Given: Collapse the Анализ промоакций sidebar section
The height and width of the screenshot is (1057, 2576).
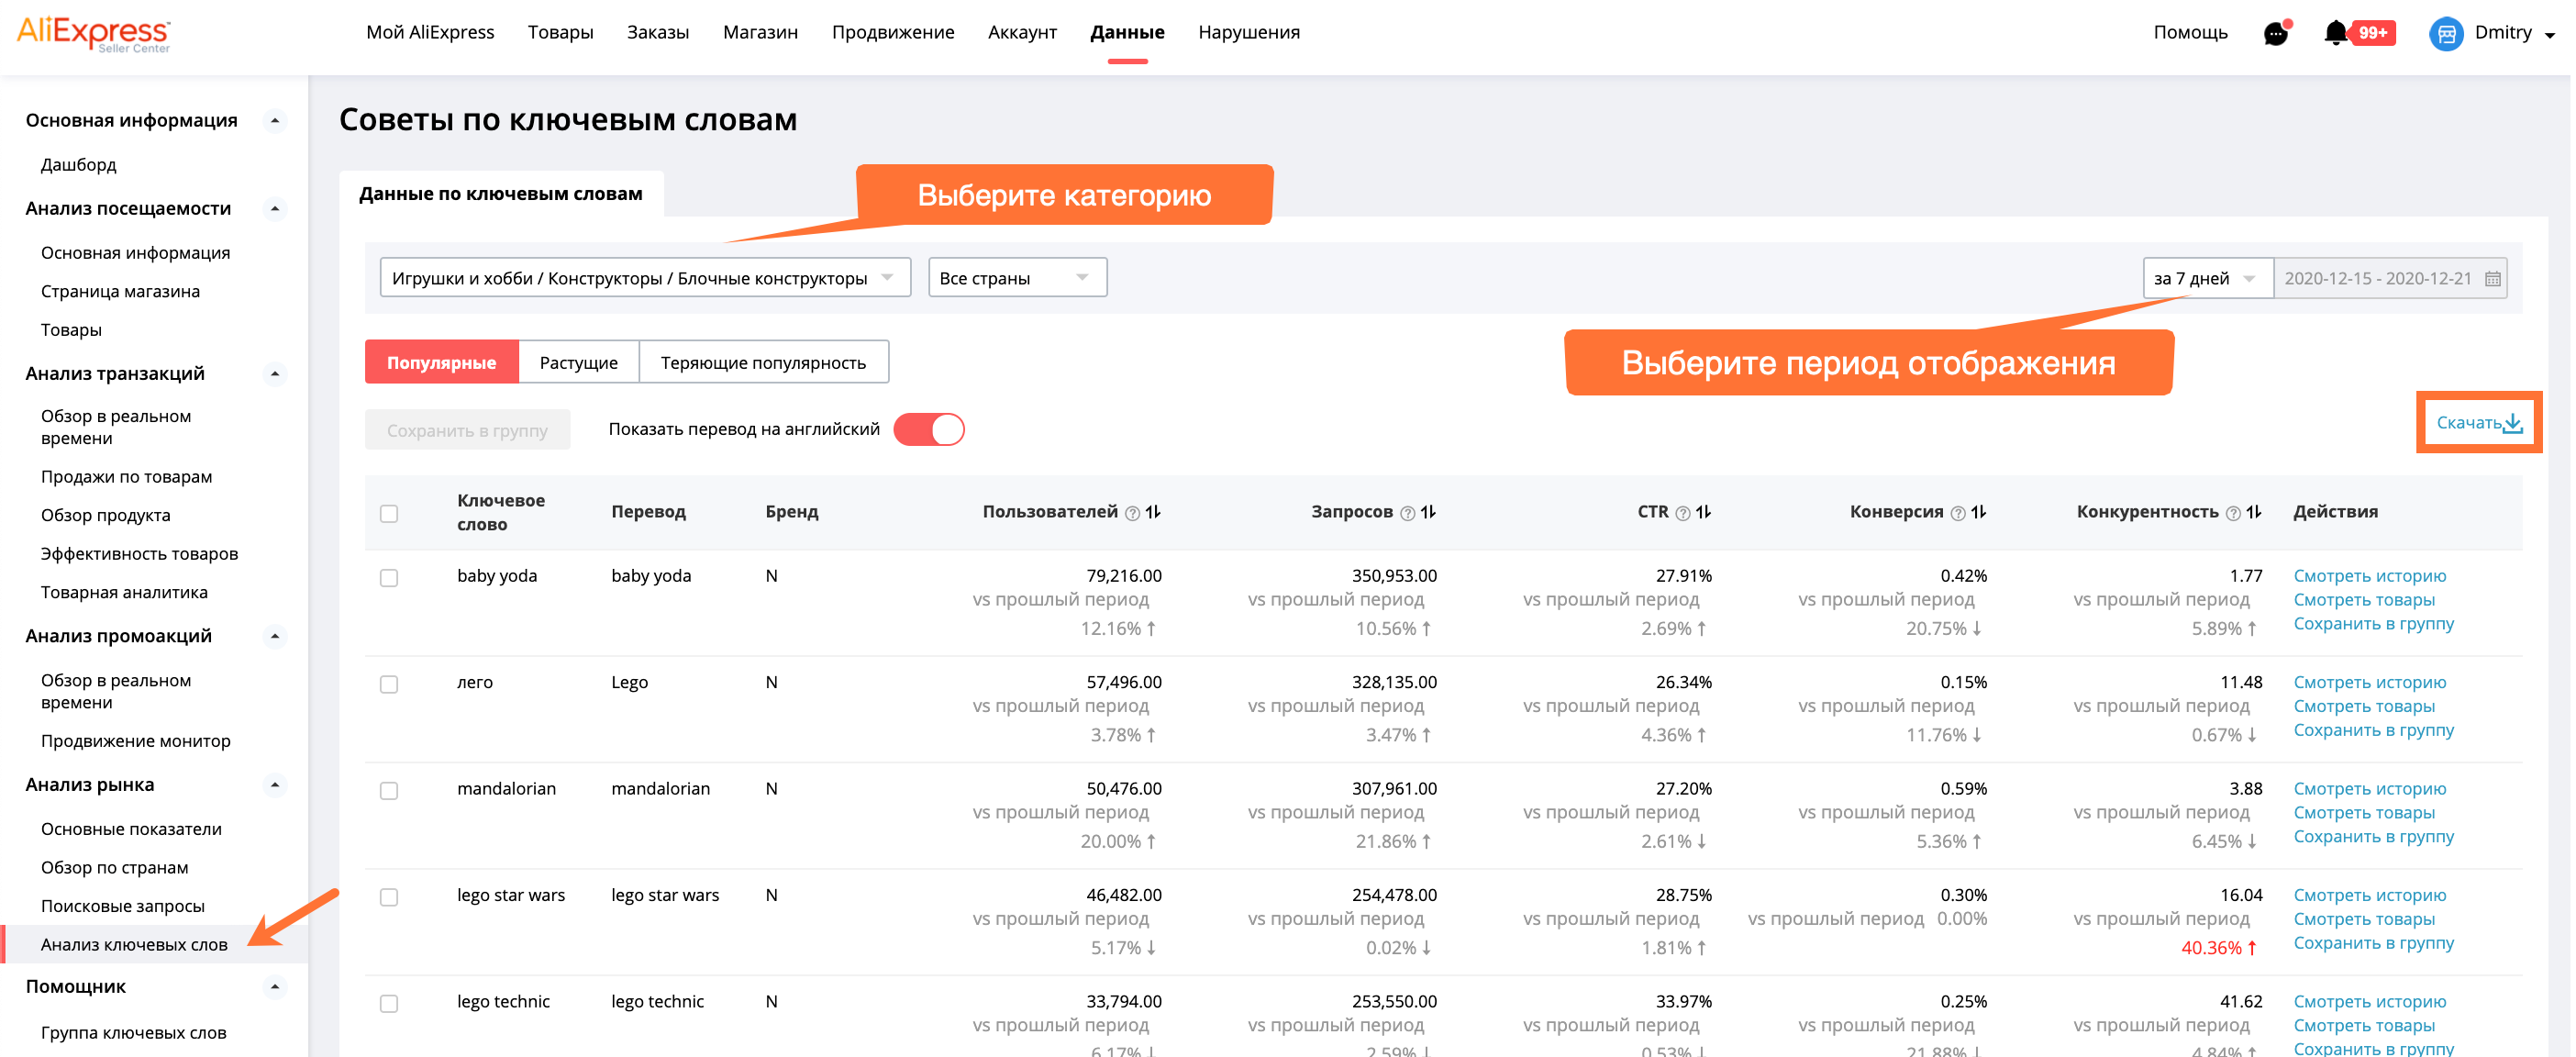Looking at the screenshot, I should click(x=275, y=637).
